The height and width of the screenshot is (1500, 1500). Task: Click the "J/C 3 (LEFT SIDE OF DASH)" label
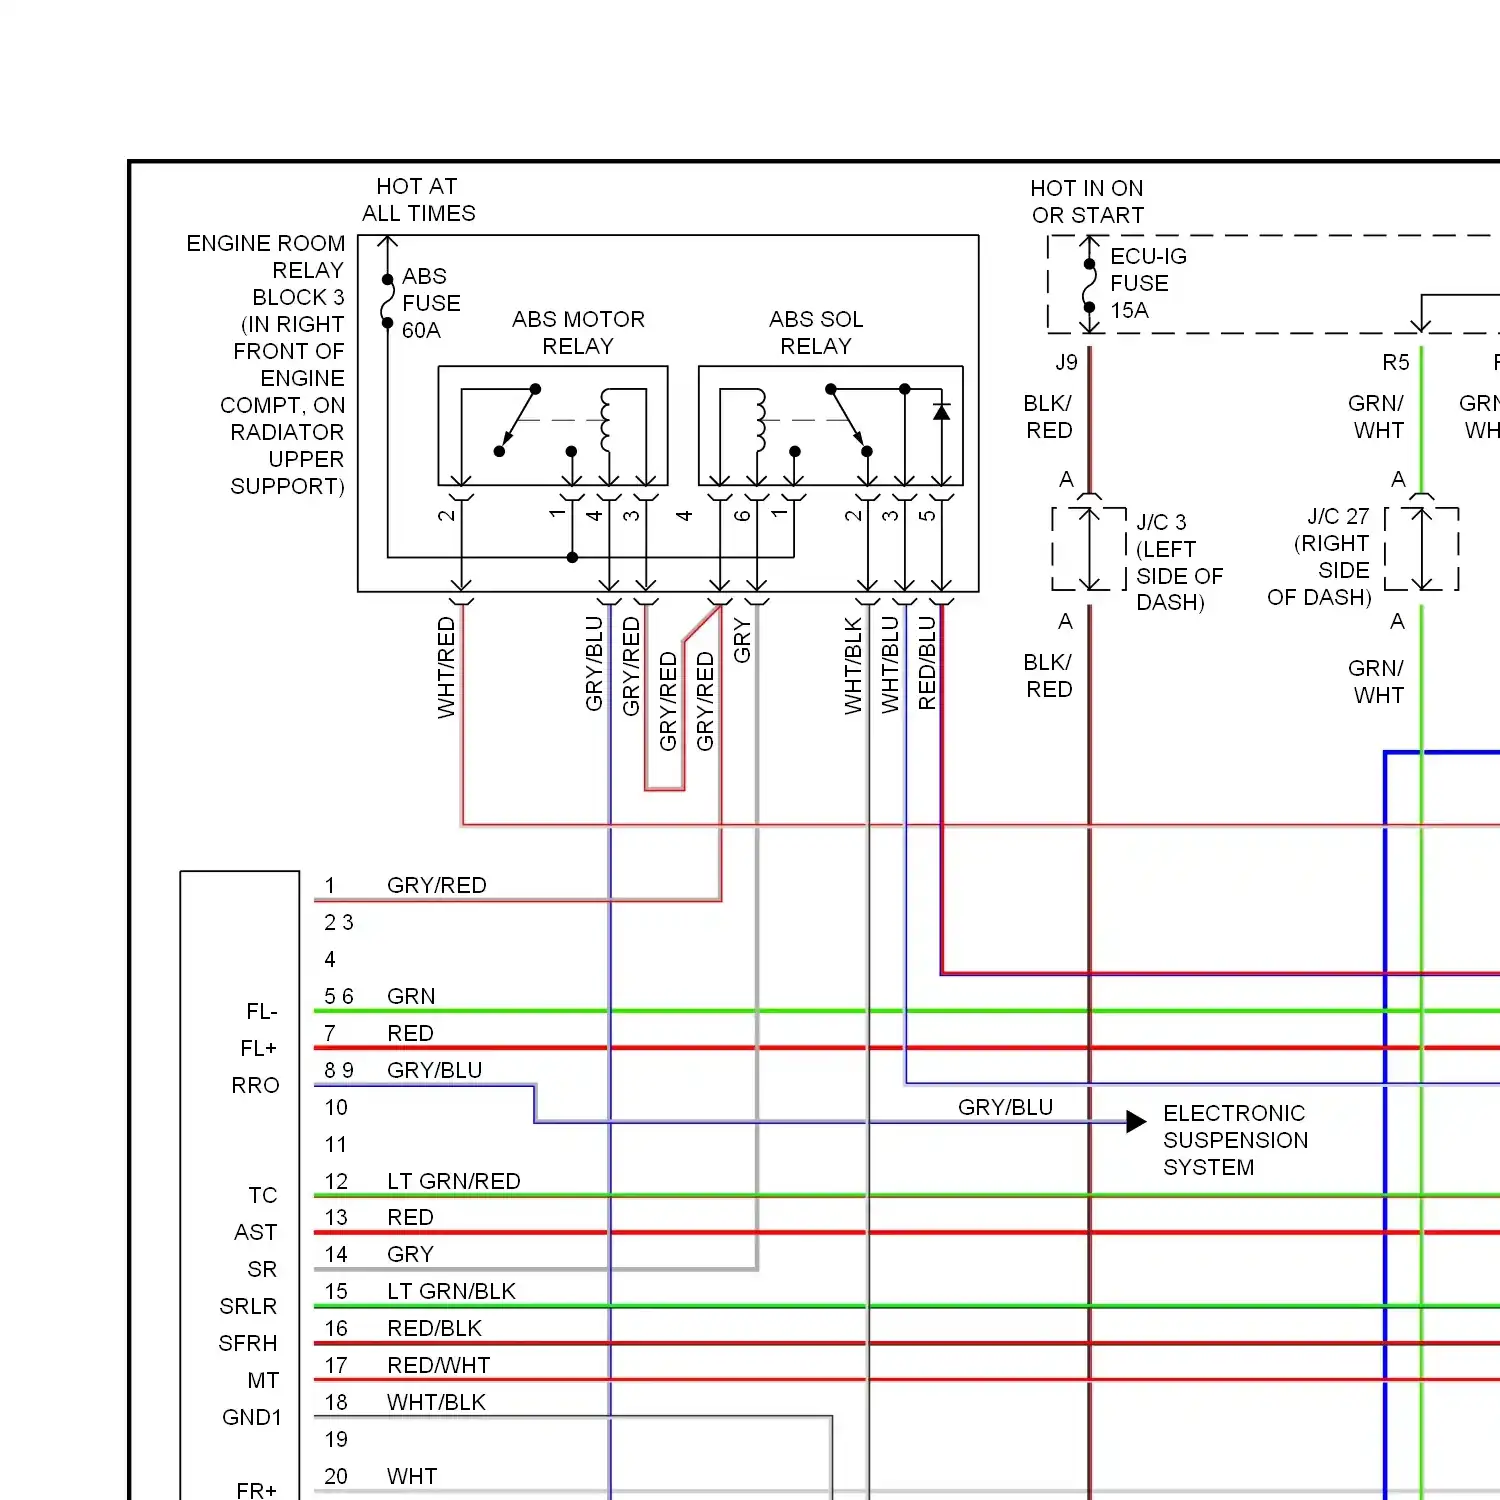1179,562
